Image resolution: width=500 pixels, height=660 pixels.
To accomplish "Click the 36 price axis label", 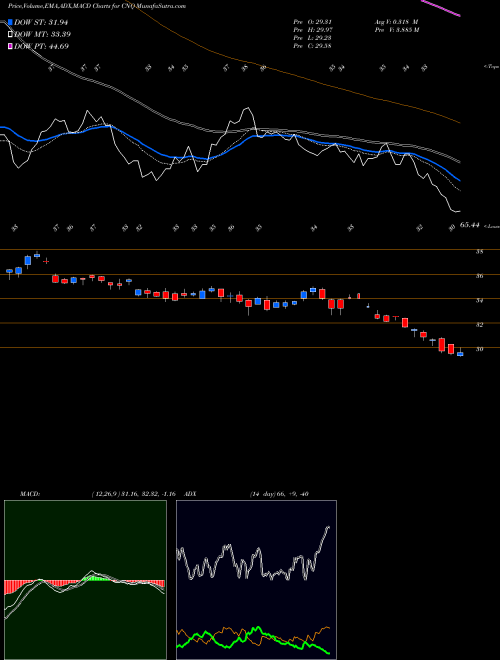I will pyautogui.click(x=479, y=276).
